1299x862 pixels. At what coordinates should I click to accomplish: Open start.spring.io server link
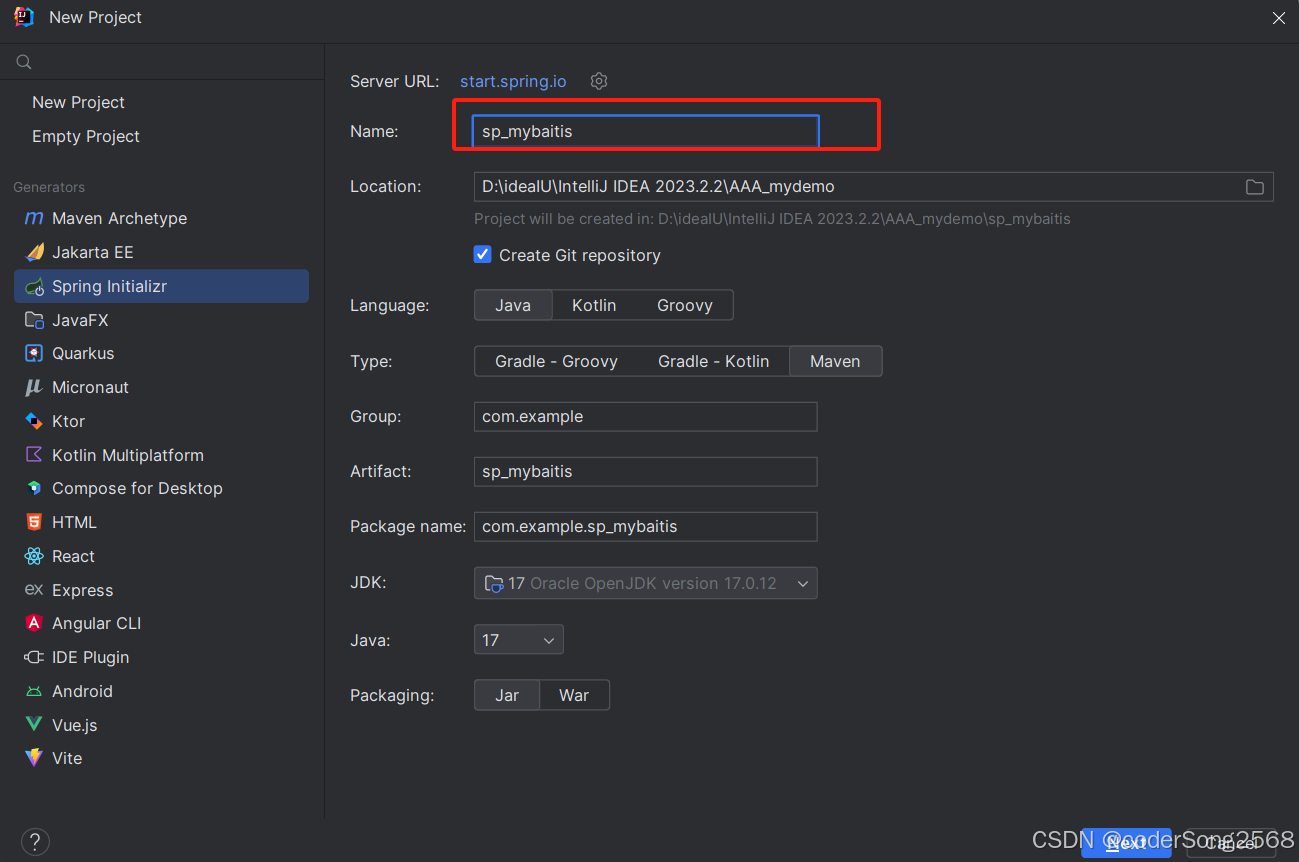point(513,81)
